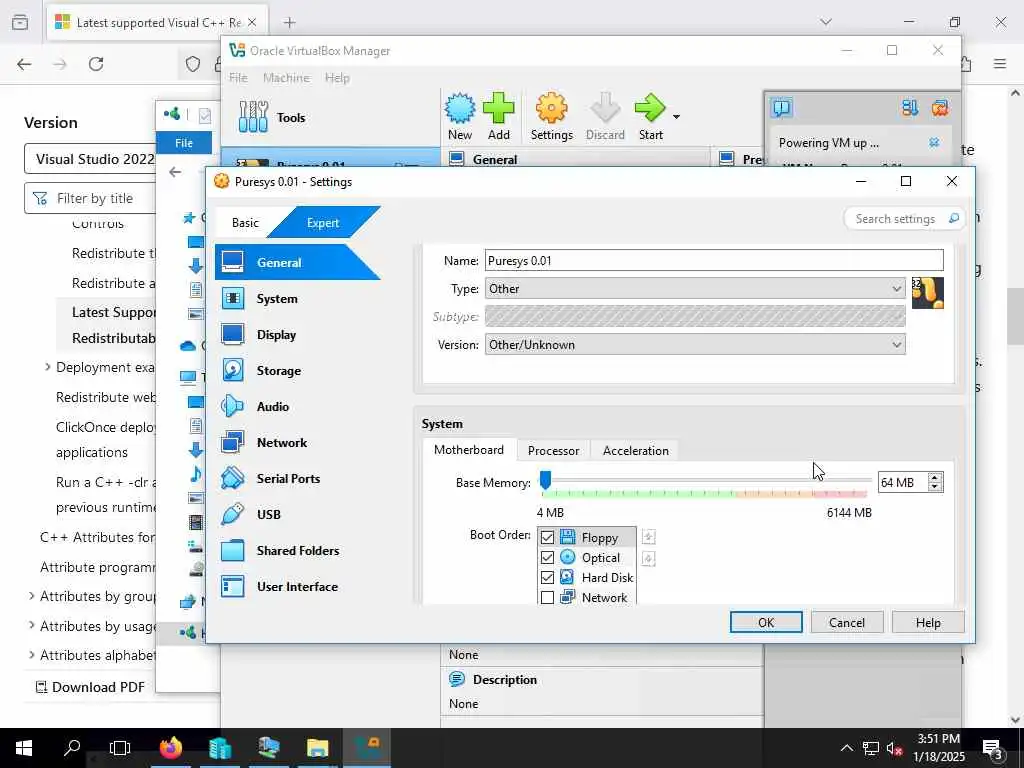Click Add in VirtualBox Manager toolbar

point(499,117)
